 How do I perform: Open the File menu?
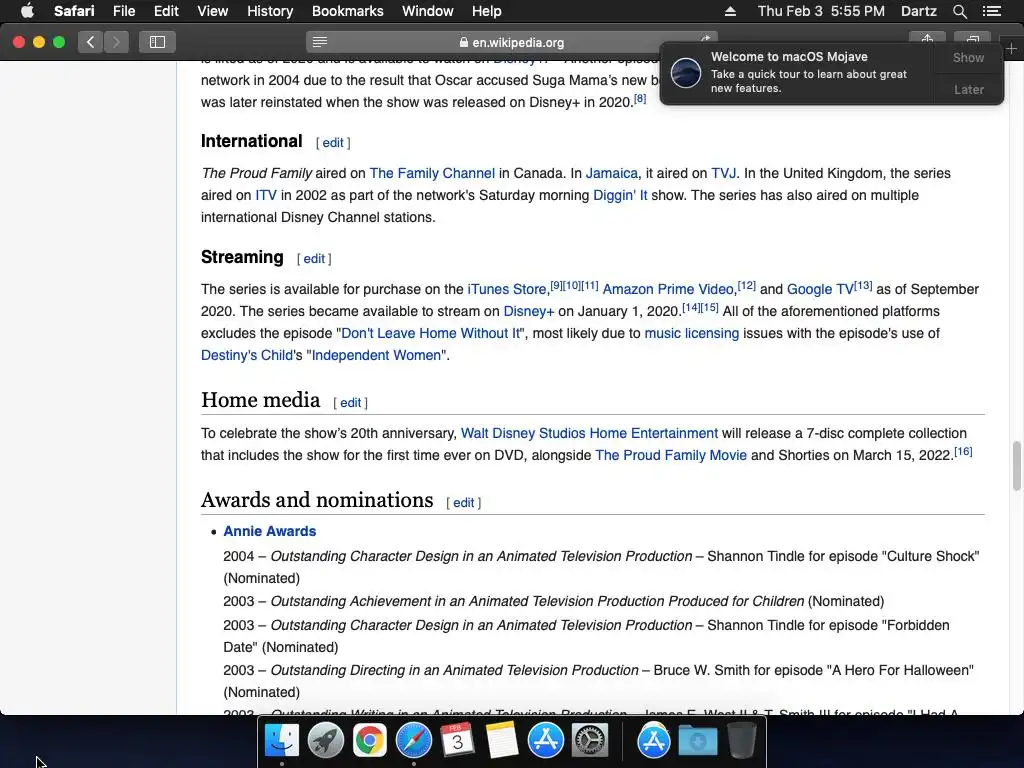coord(123,11)
